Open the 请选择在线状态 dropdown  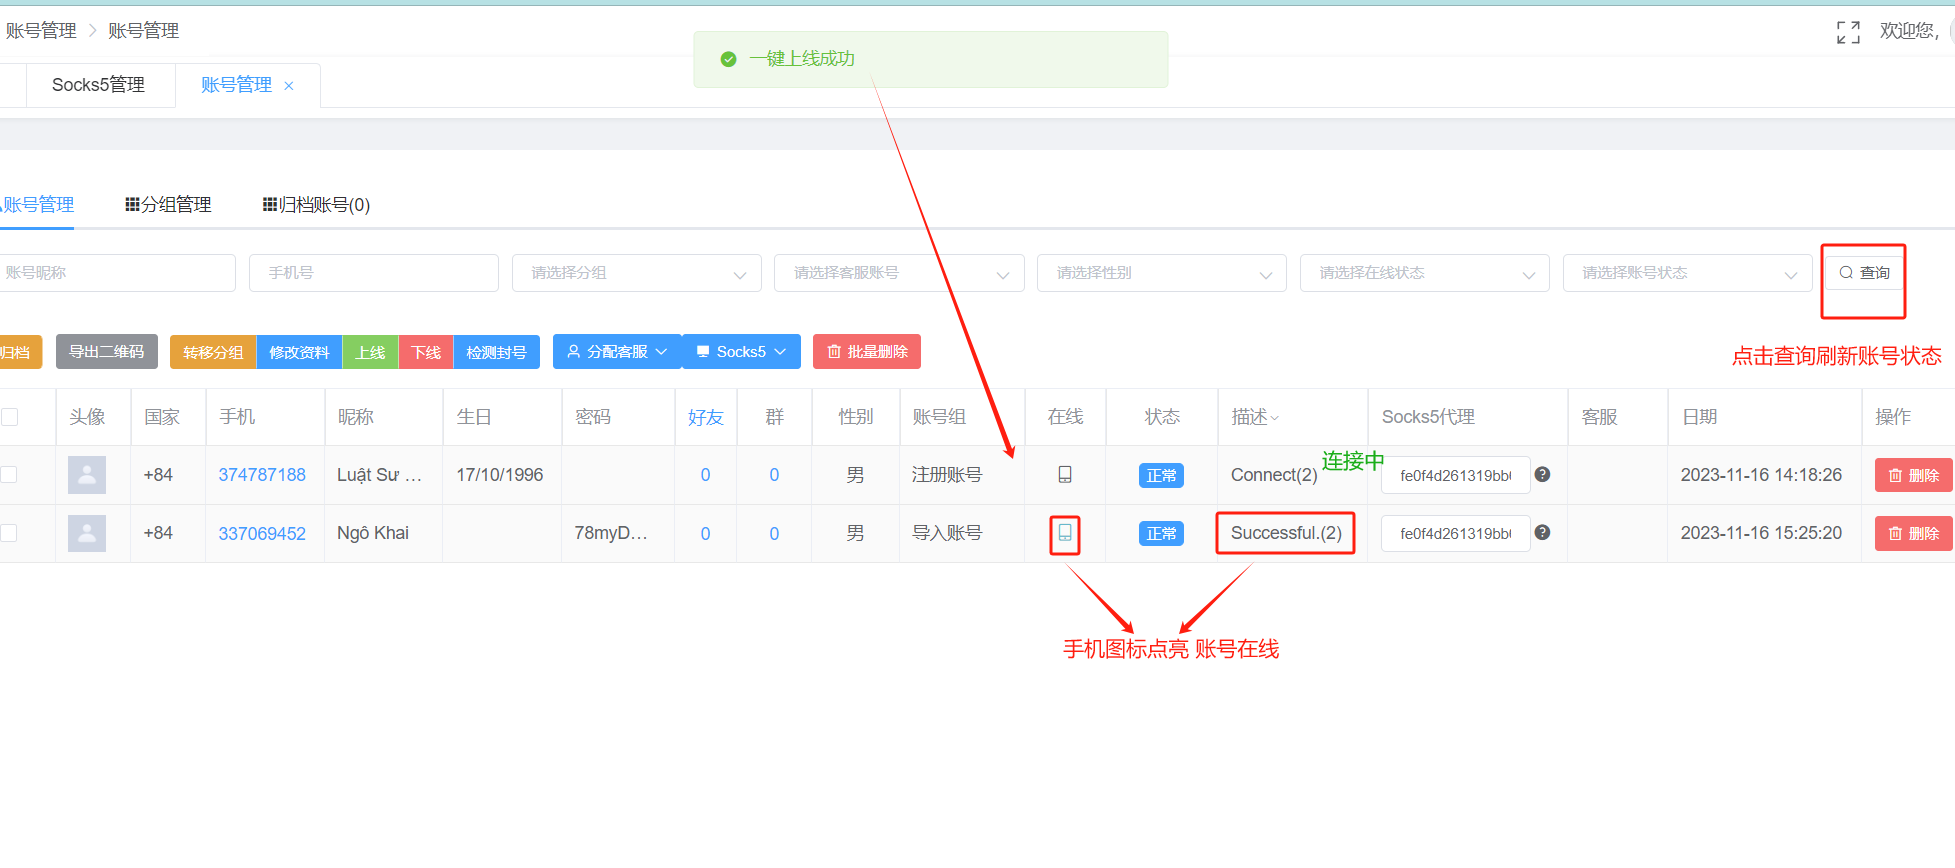[1424, 273]
